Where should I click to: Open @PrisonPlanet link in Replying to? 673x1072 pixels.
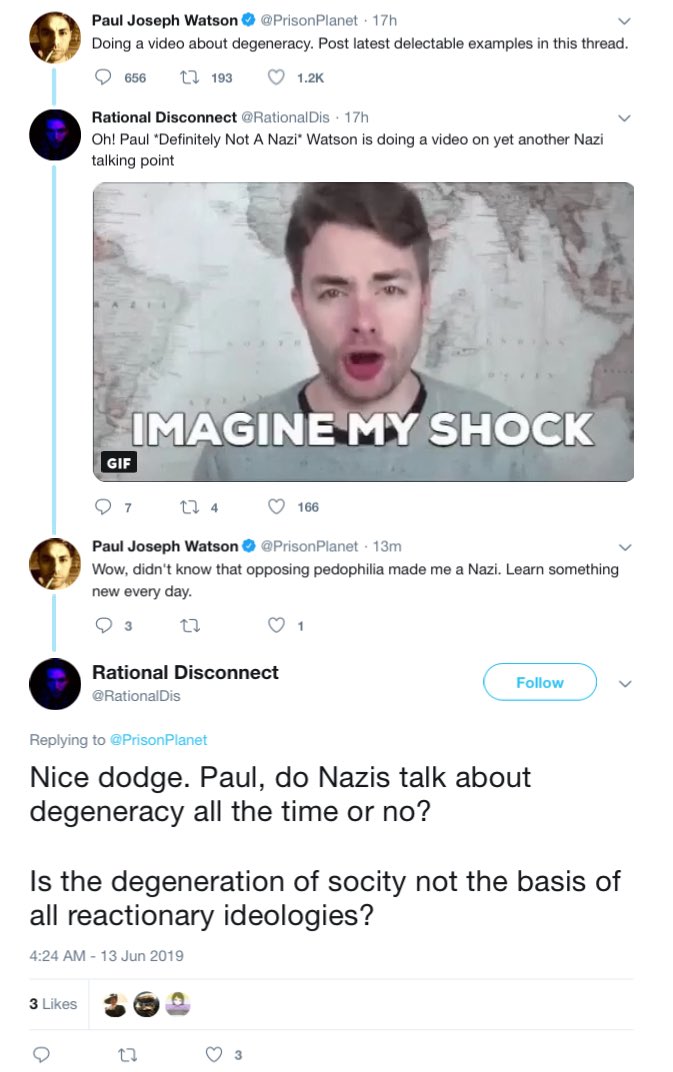(158, 740)
